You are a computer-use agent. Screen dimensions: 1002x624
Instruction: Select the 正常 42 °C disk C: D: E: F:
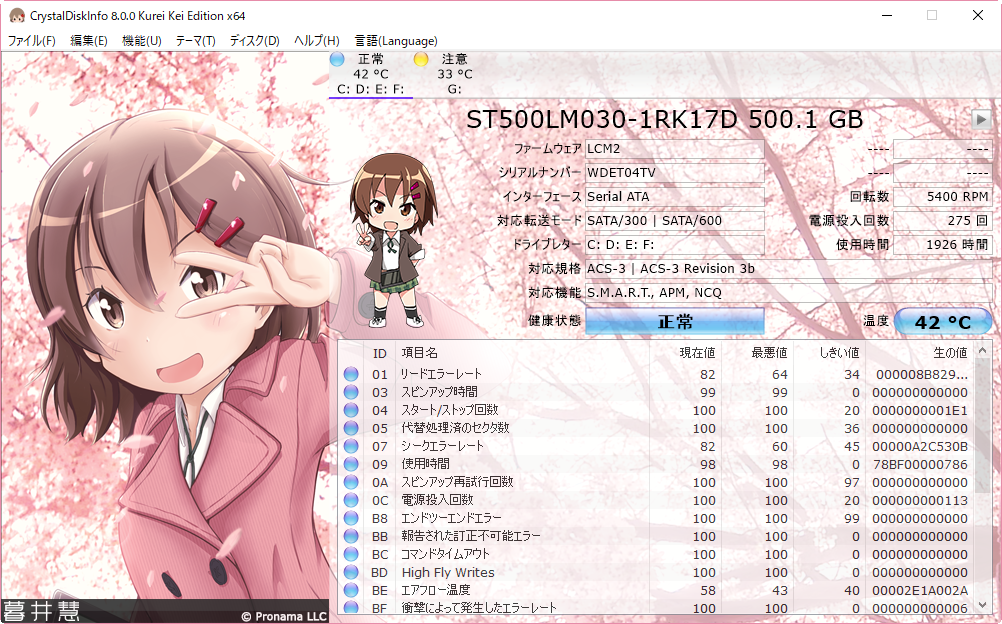(x=371, y=74)
